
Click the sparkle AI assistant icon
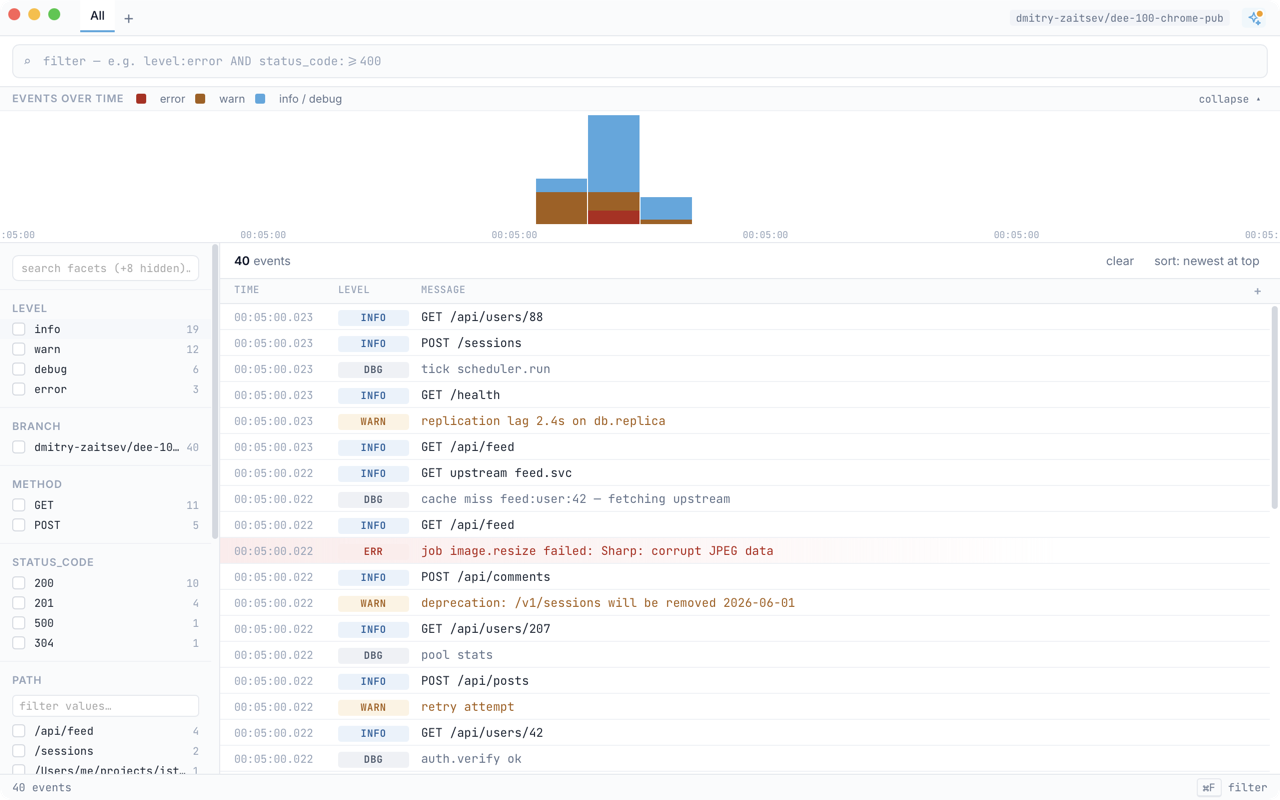click(1255, 18)
